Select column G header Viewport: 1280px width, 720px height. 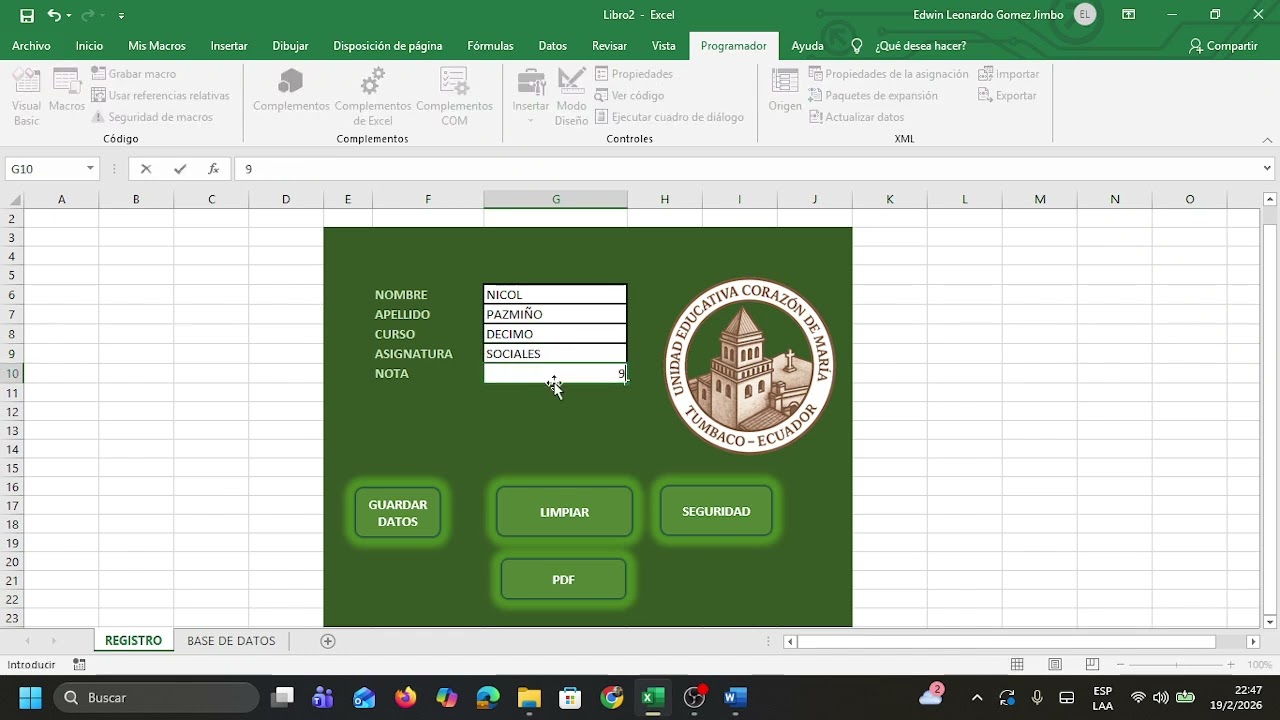pyautogui.click(x=556, y=200)
